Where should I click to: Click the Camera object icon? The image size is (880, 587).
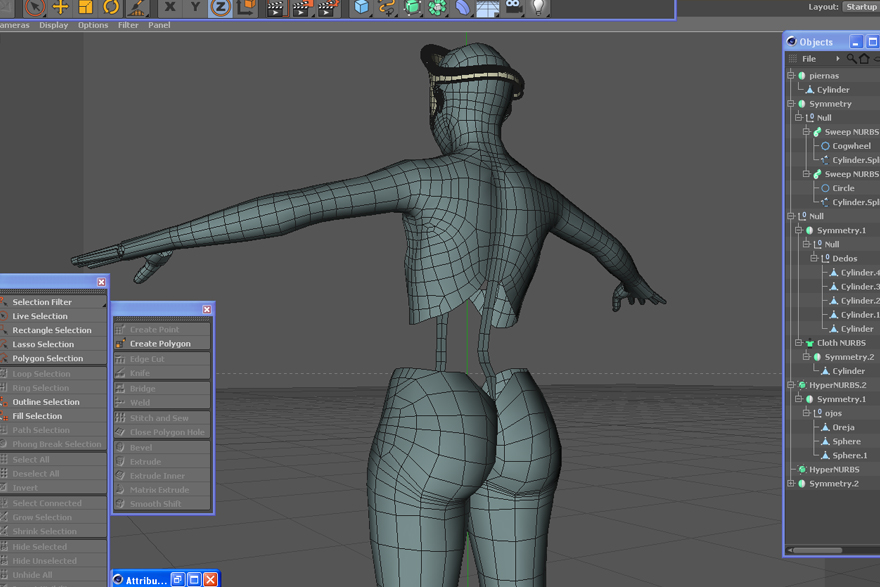click(513, 7)
